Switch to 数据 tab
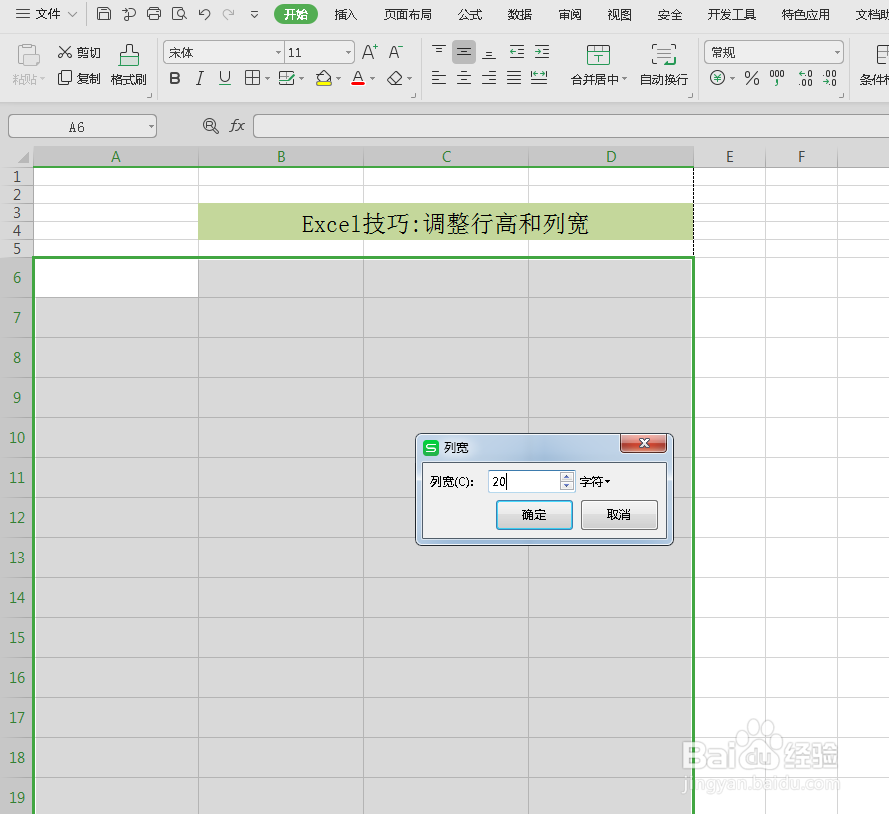This screenshot has width=889, height=814. coord(520,15)
